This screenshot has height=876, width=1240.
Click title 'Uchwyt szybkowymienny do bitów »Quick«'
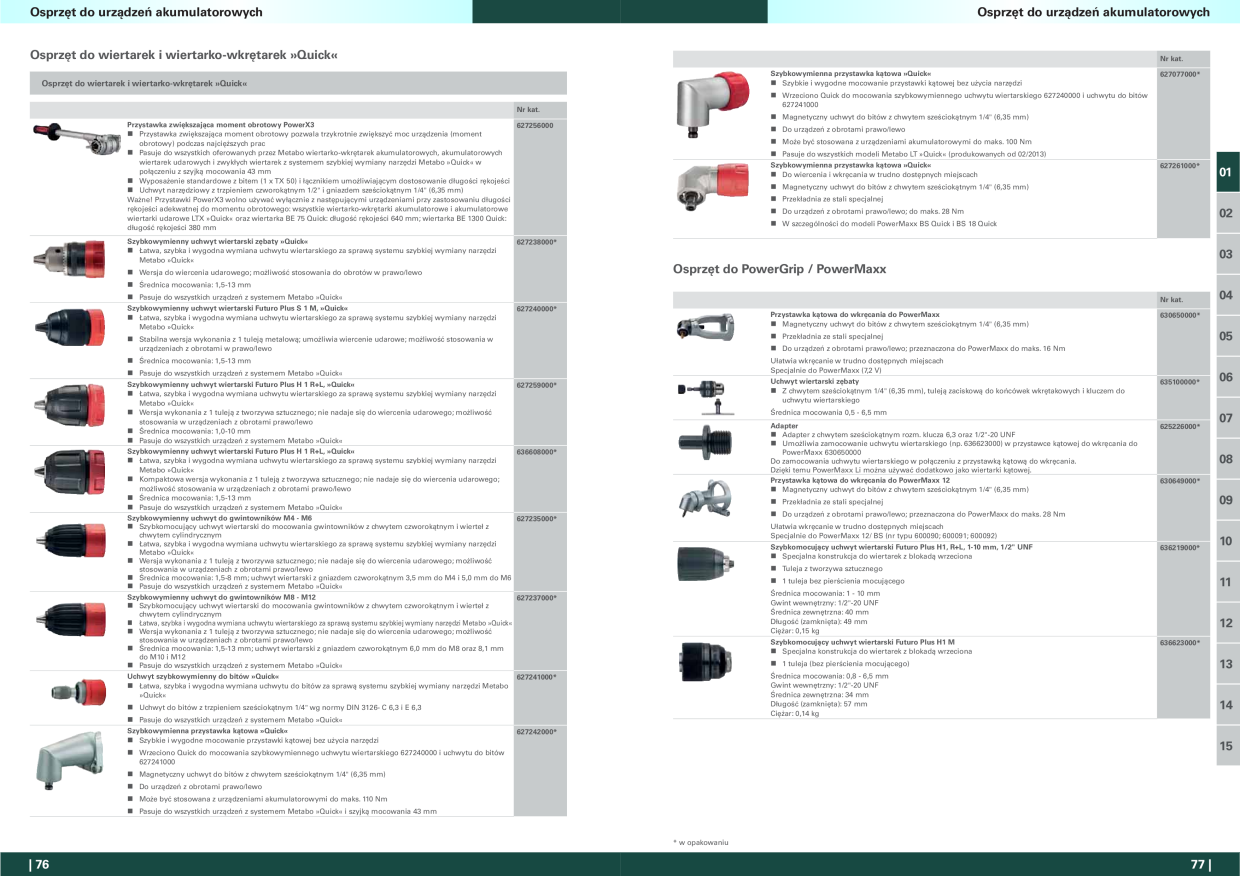pos(203,676)
